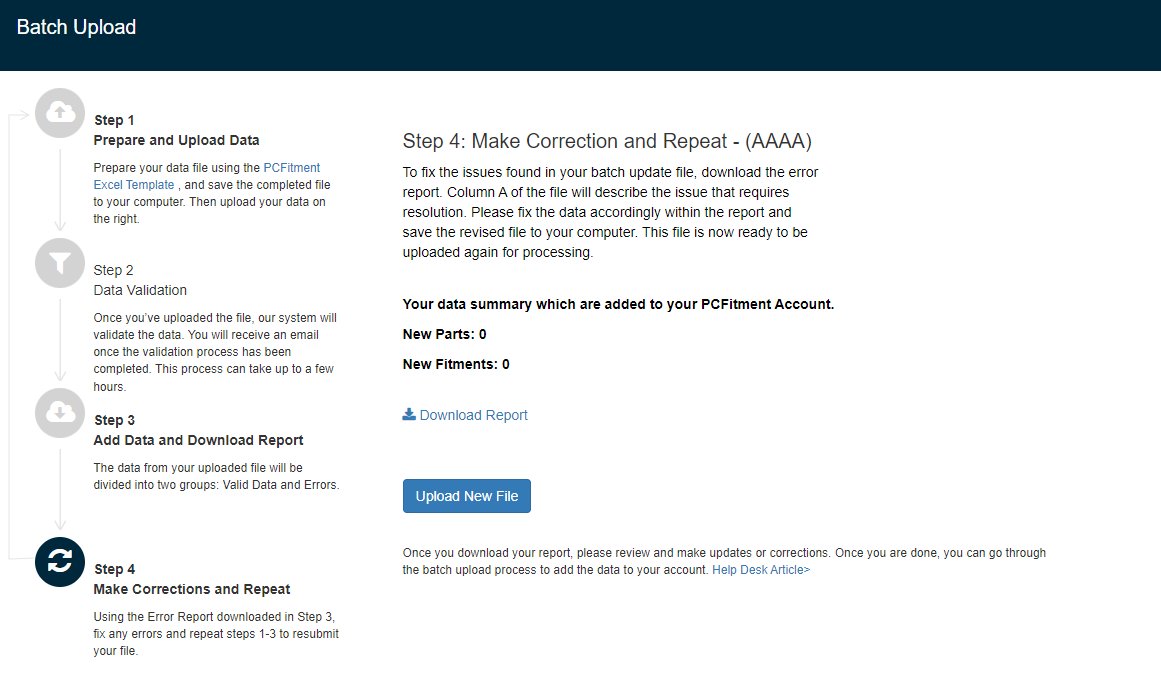
Task: Open the PCFitment Excel Template link
Action: coord(290,168)
